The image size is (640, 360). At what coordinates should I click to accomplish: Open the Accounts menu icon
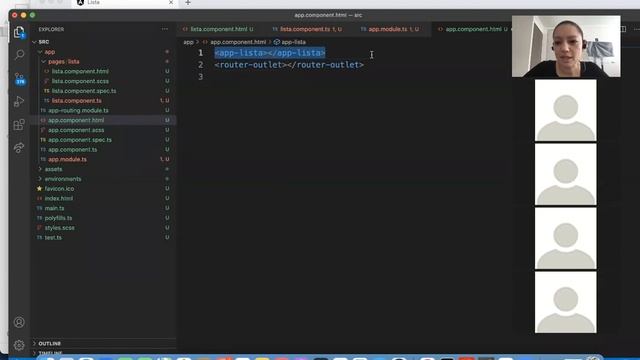coord(19,322)
